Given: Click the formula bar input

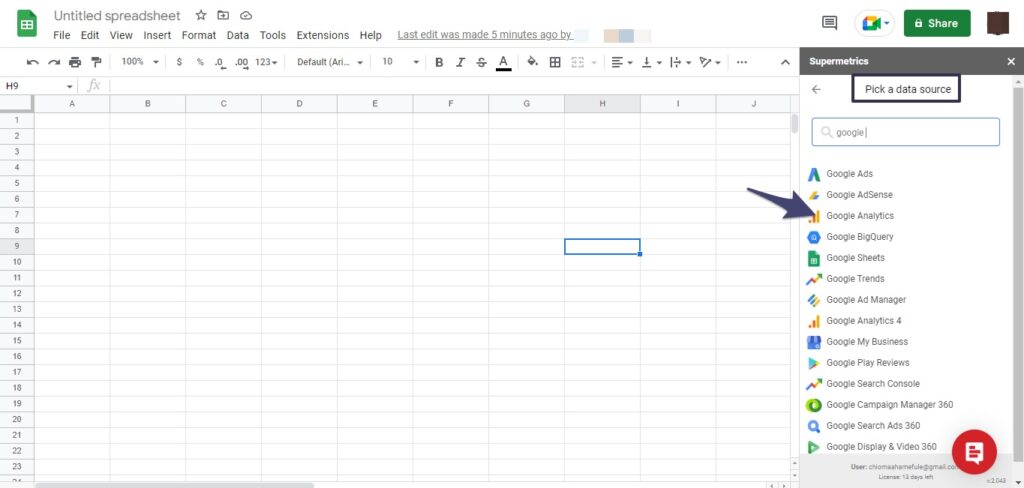Looking at the screenshot, I should pos(451,86).
